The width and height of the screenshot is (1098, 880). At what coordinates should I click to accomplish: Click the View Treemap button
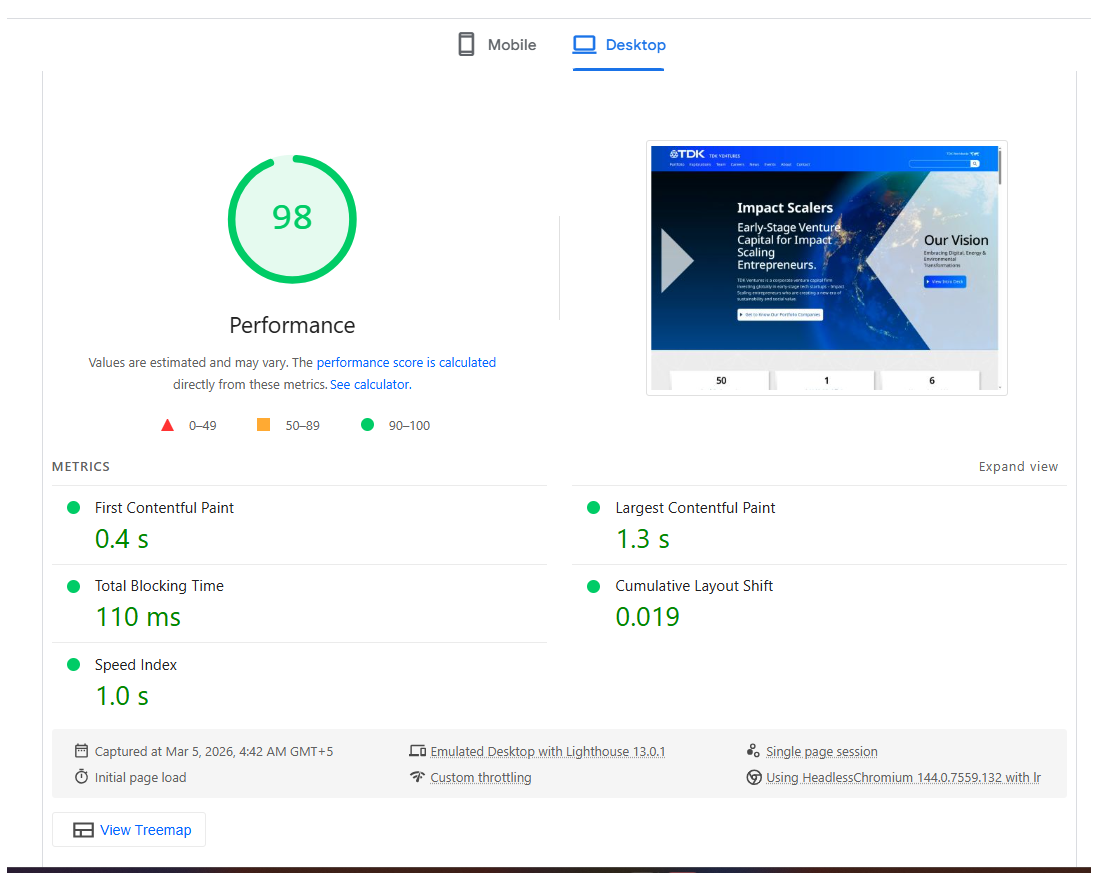(128, 829)
